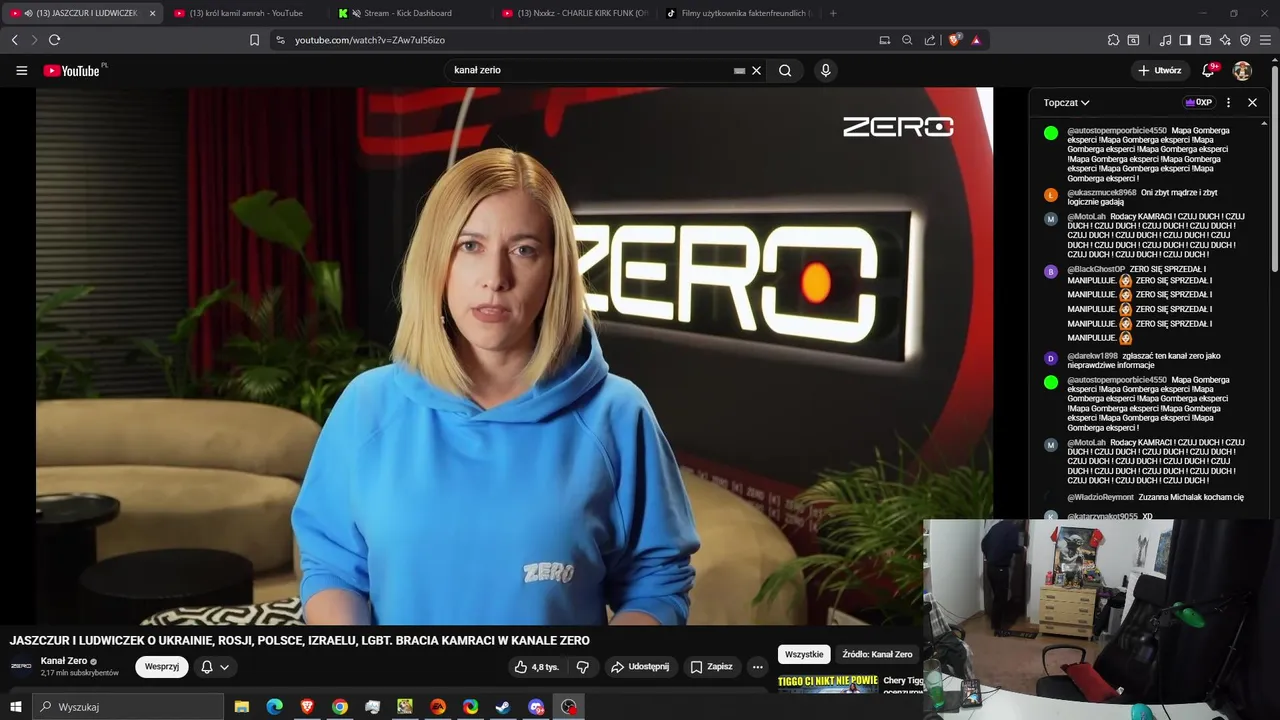Open Microsoft Edge from taskbar

275,707
